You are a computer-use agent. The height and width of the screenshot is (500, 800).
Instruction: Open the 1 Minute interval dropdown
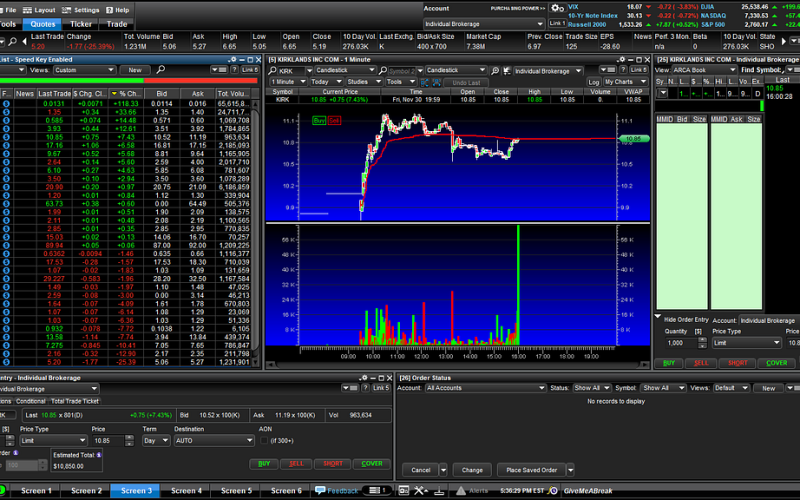[289, 82]
